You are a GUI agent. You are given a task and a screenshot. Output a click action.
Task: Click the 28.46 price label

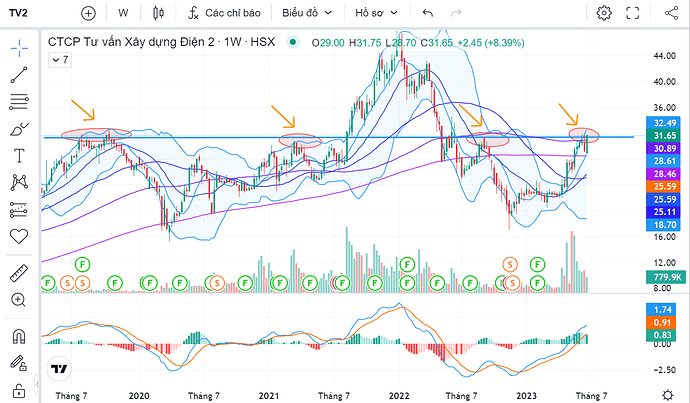tap(665, 174)
